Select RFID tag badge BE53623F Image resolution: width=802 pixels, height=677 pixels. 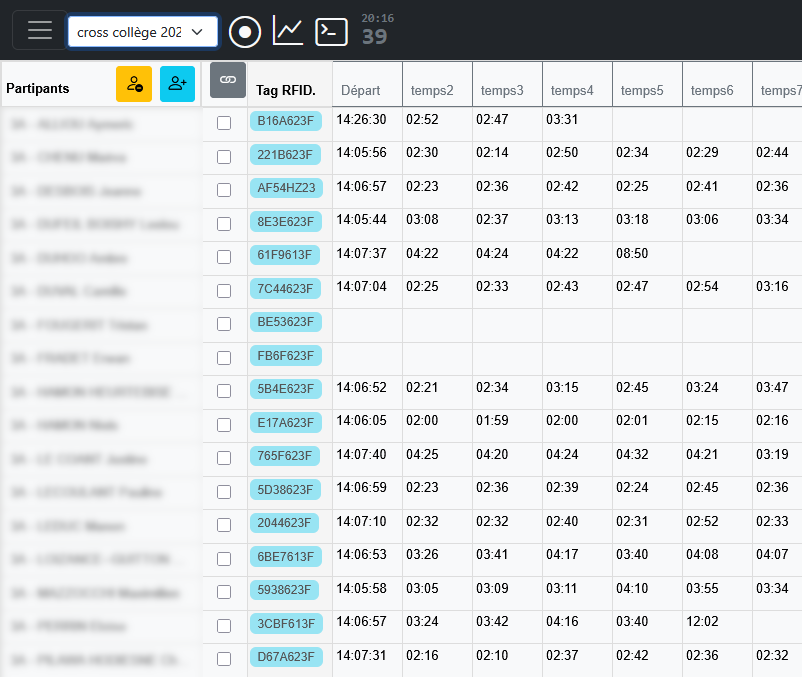coord(286,322)
